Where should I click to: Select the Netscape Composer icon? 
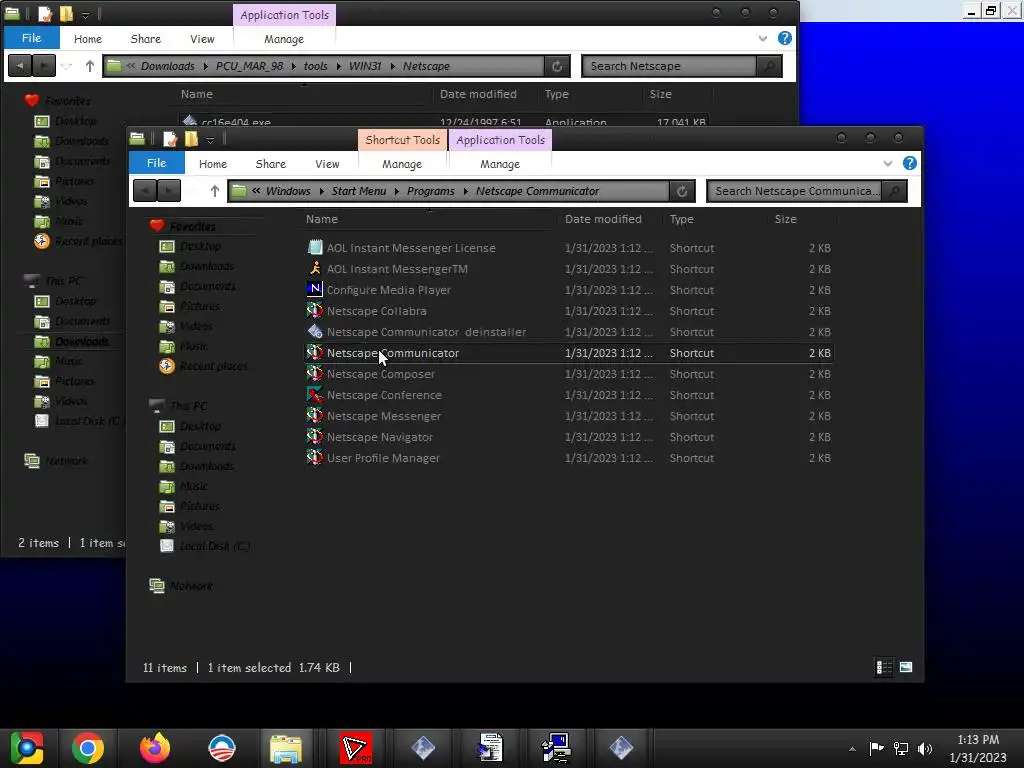315,374
